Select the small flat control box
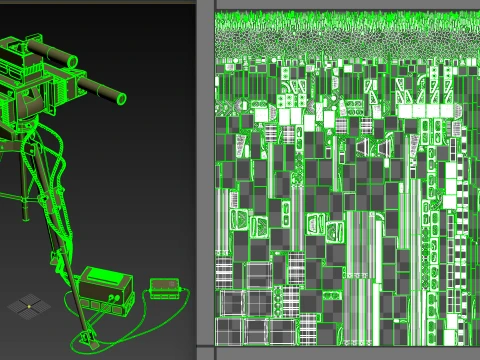480x360 pixels. 165,288
